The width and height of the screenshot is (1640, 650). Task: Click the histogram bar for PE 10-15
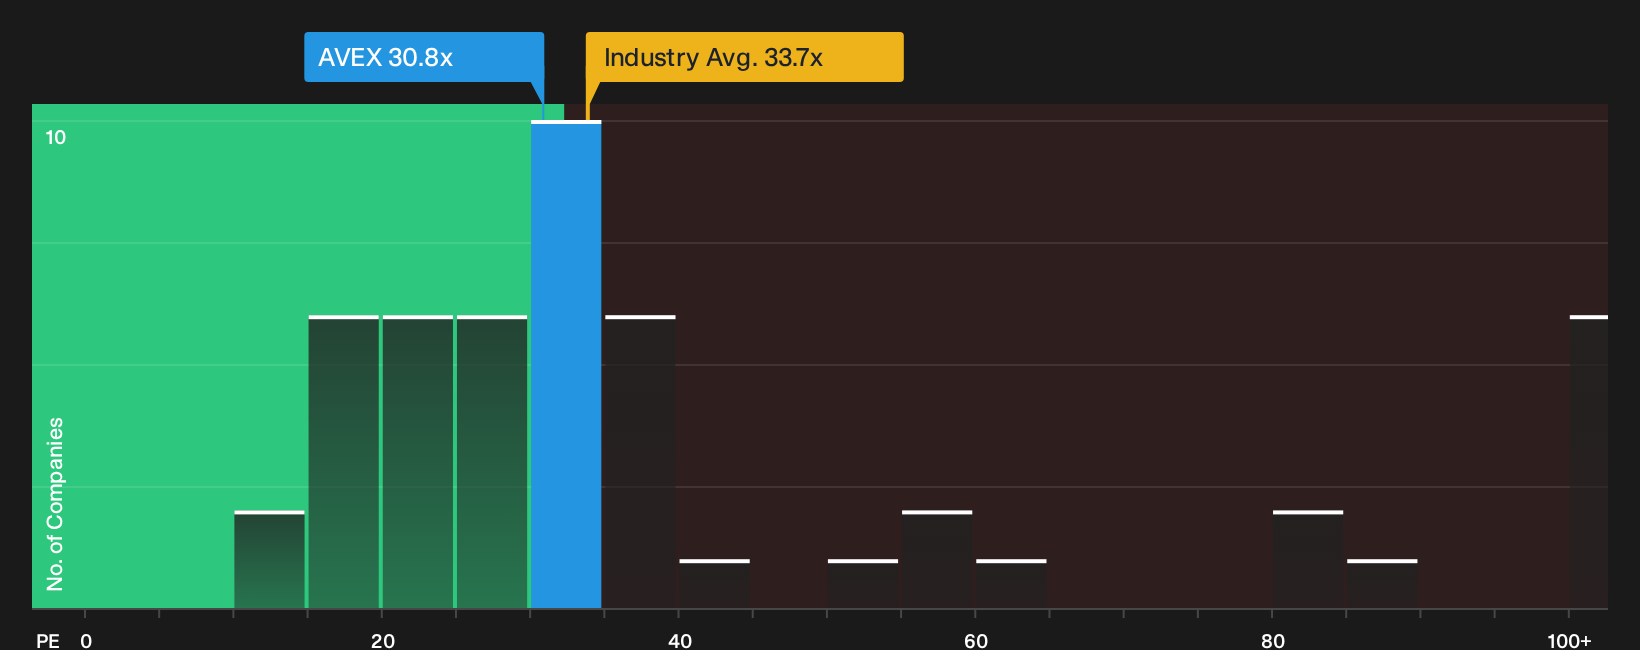(269, 560)
